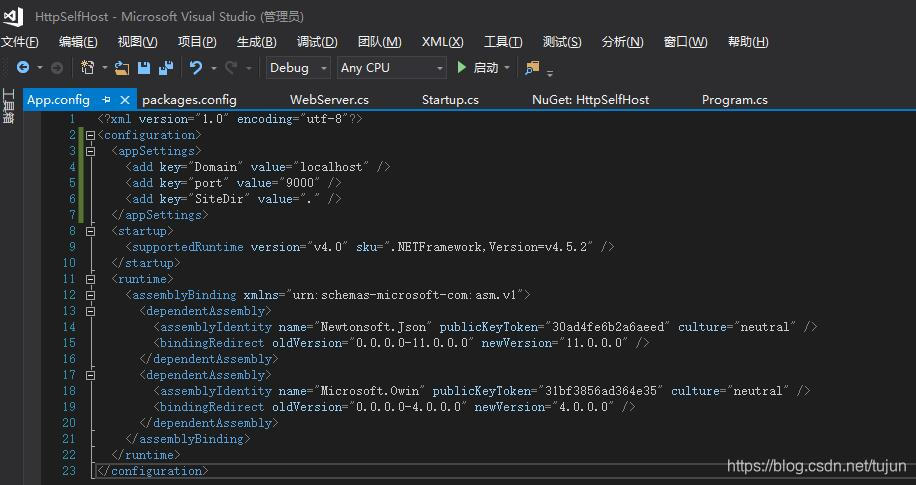916x485 pixels.
Task: Open the 工具(T) menu
Action: [503, 42]
